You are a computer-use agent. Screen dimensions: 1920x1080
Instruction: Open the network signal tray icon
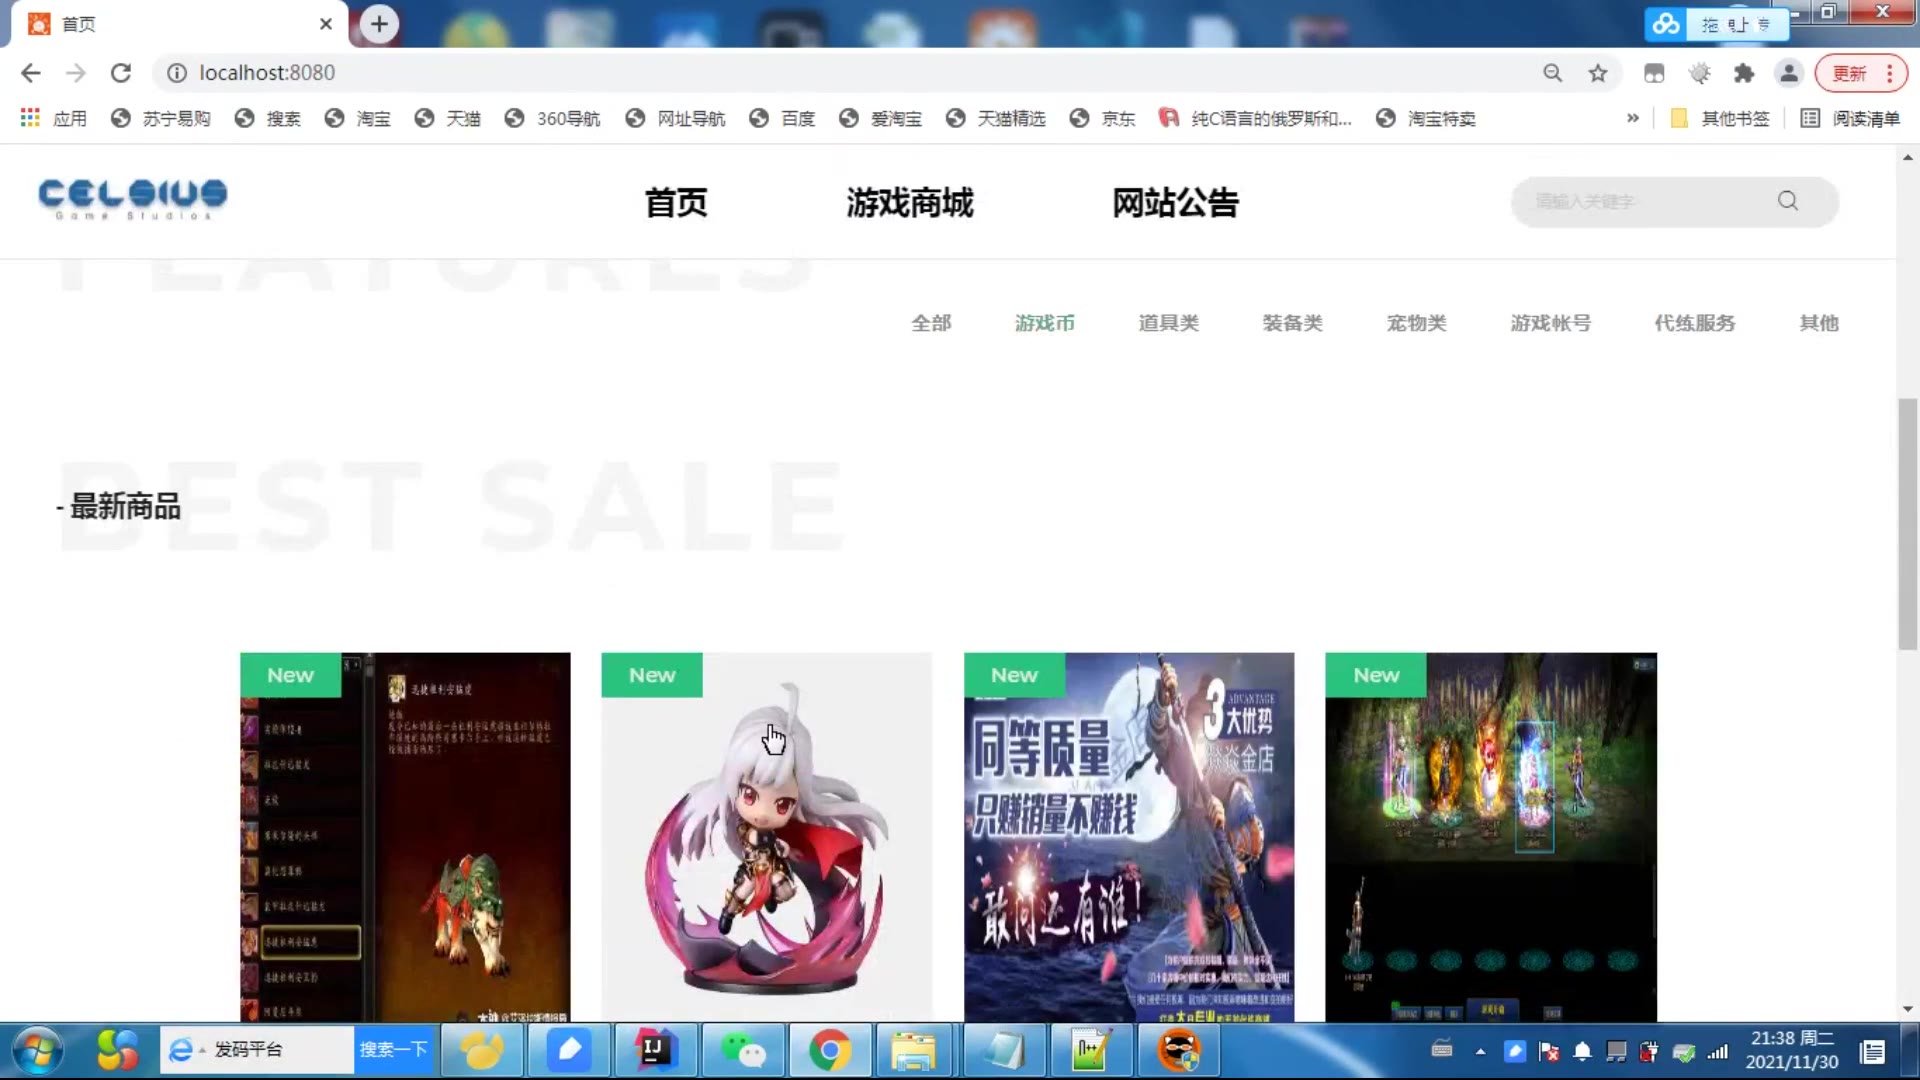(x=1718, y=1051)
